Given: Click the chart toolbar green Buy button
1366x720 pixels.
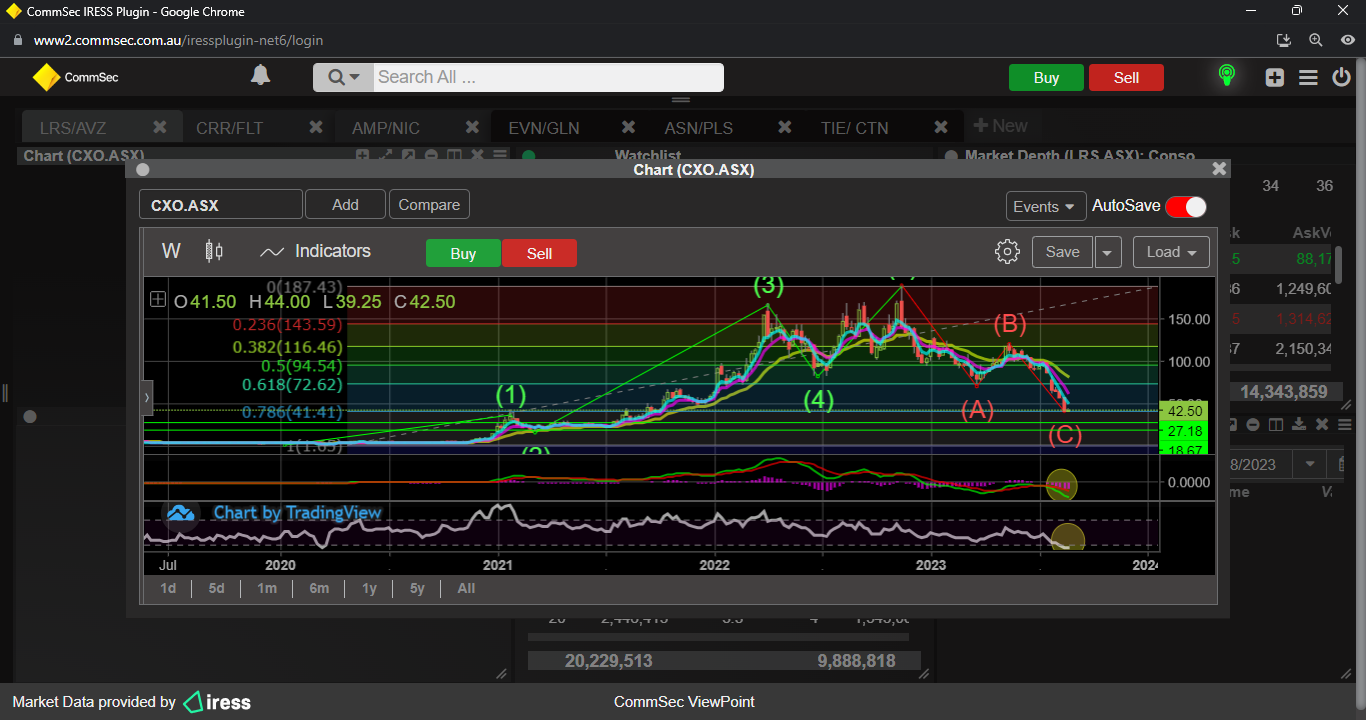Looking at the screenshot, I should [463, 253].
